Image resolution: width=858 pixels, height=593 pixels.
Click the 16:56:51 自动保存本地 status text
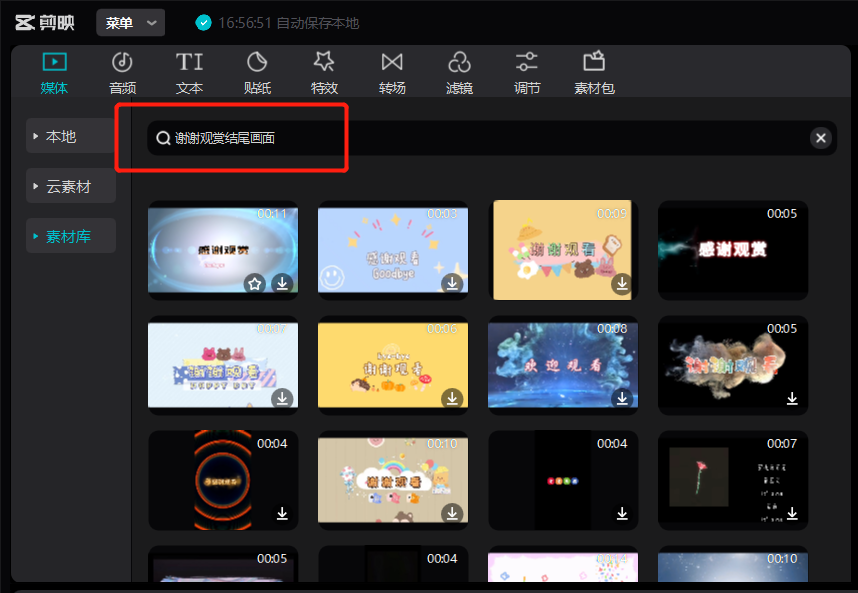[x=288, y=23]
